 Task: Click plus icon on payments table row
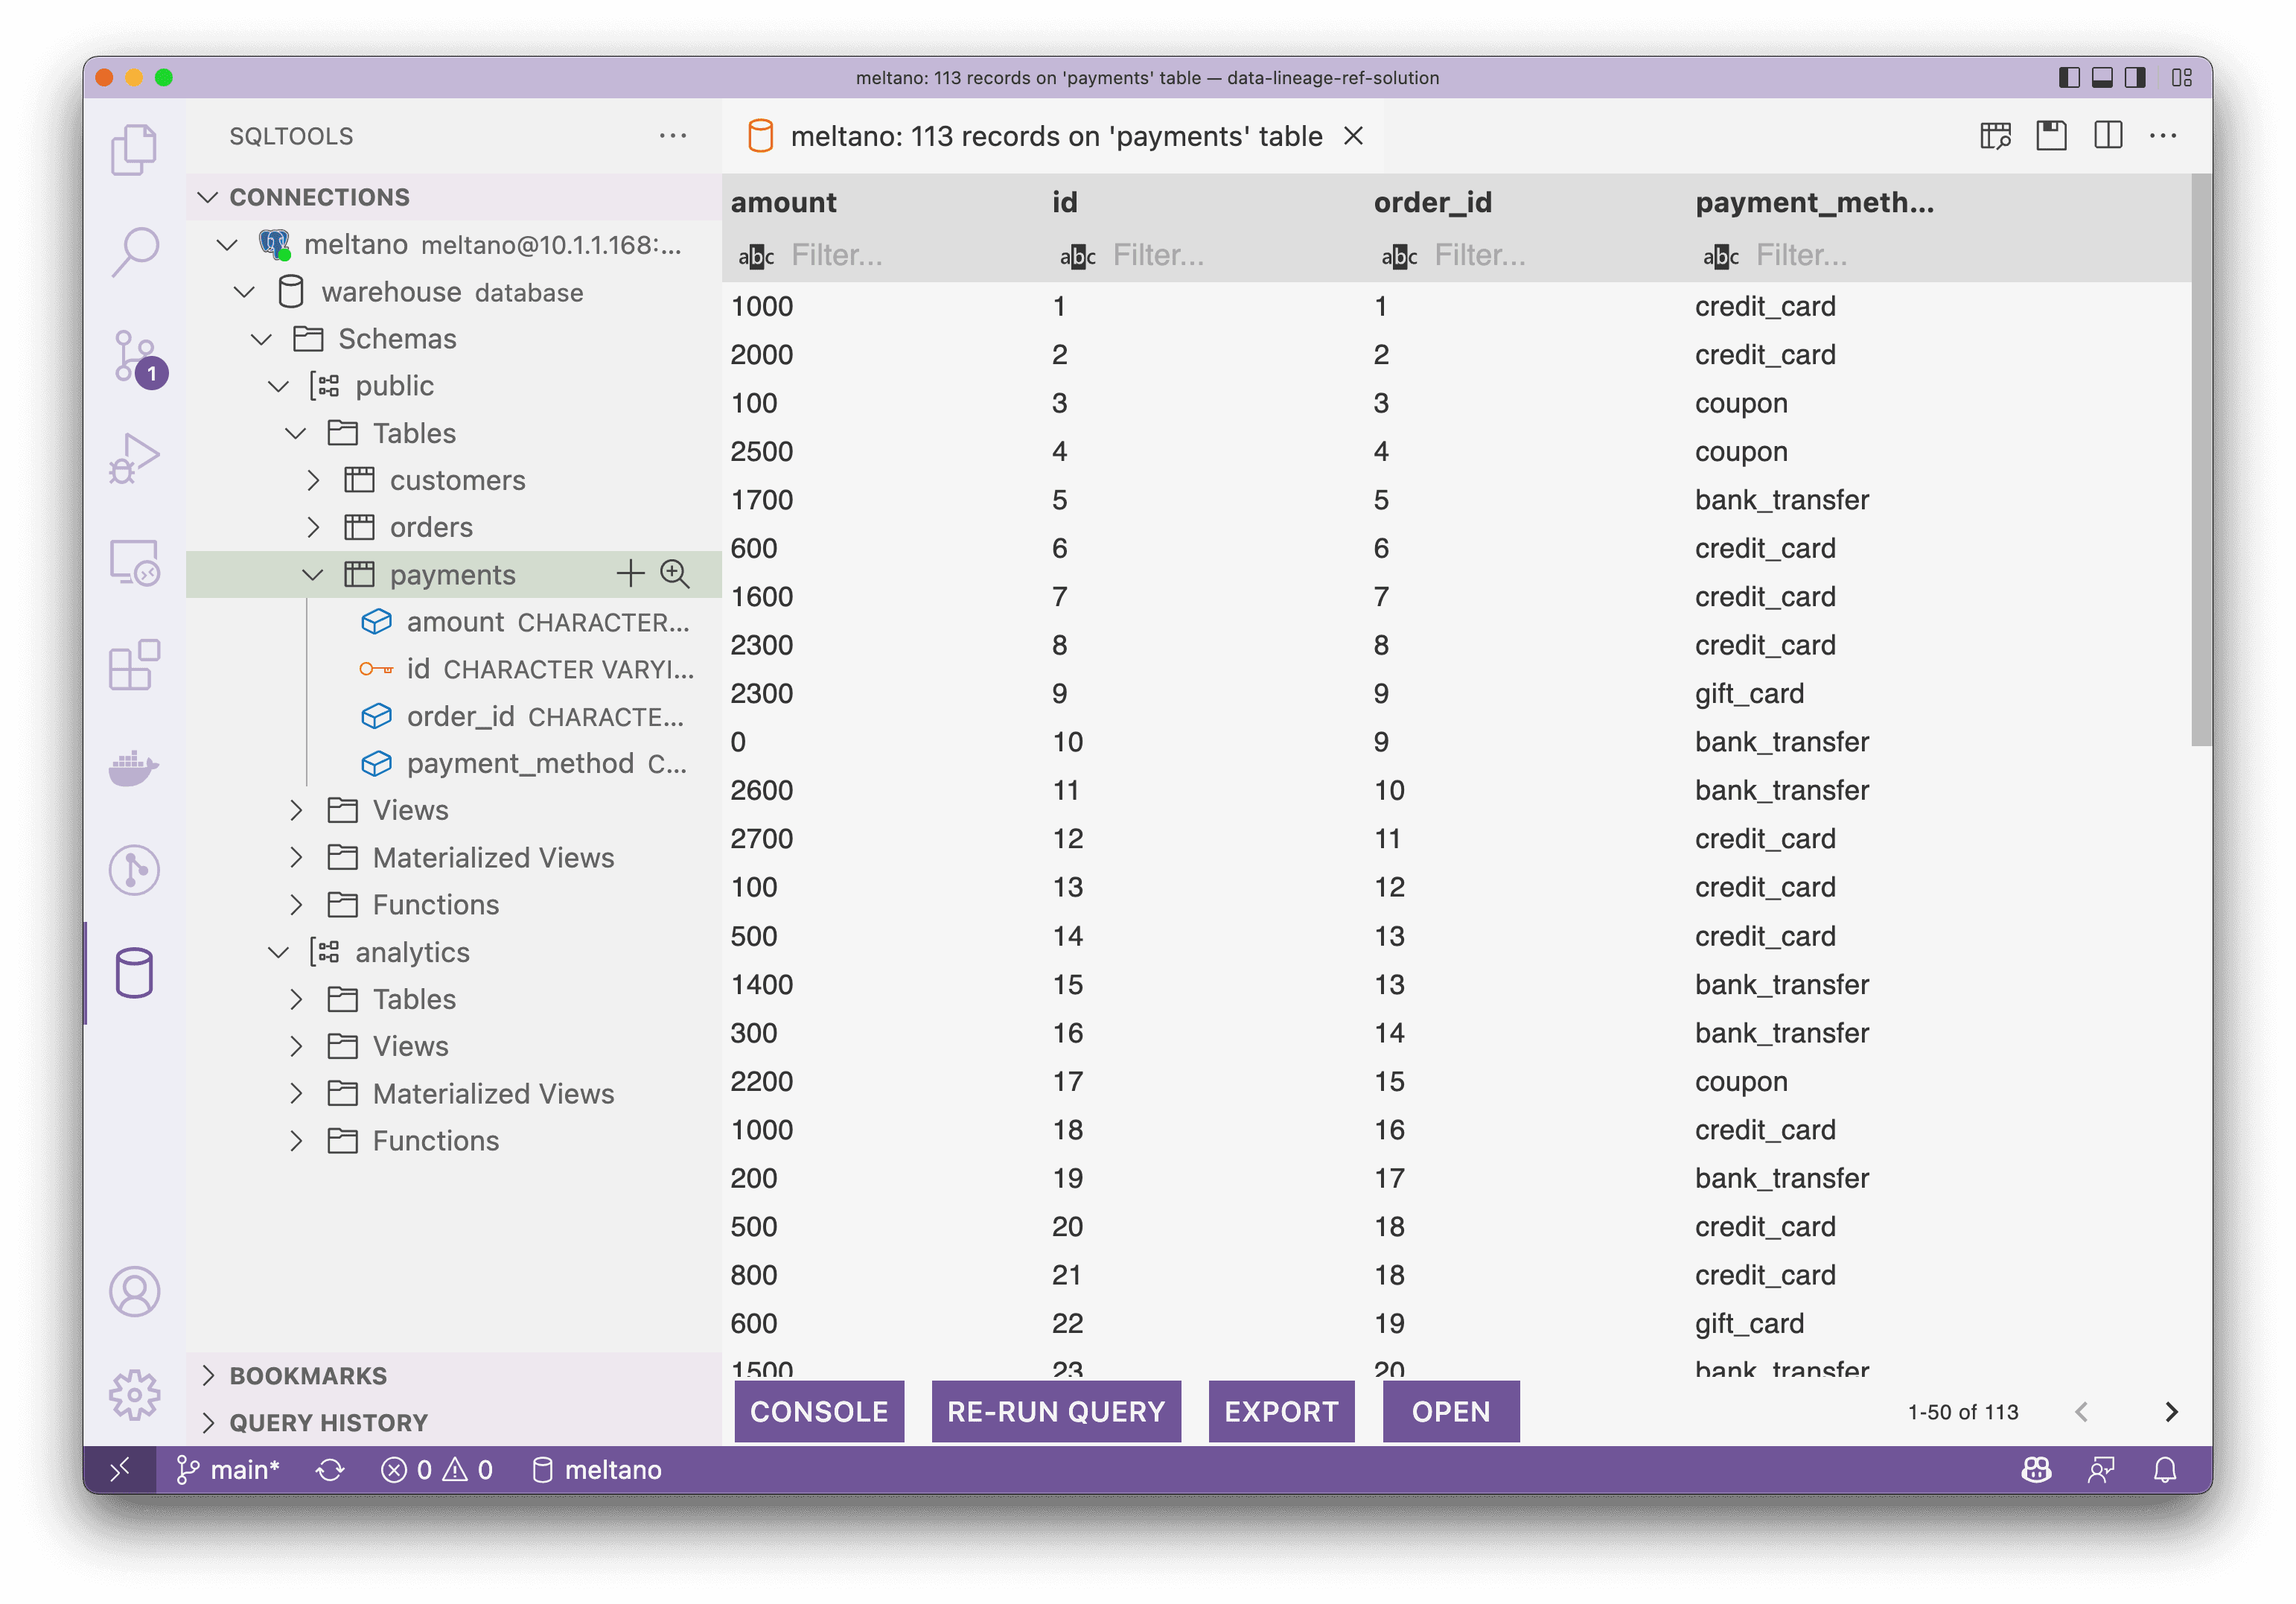click(x=630, y=574)
